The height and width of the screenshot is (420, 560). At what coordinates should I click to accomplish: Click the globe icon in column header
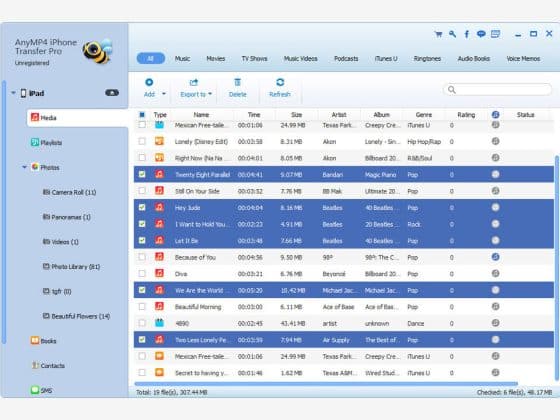coord(495,115)
